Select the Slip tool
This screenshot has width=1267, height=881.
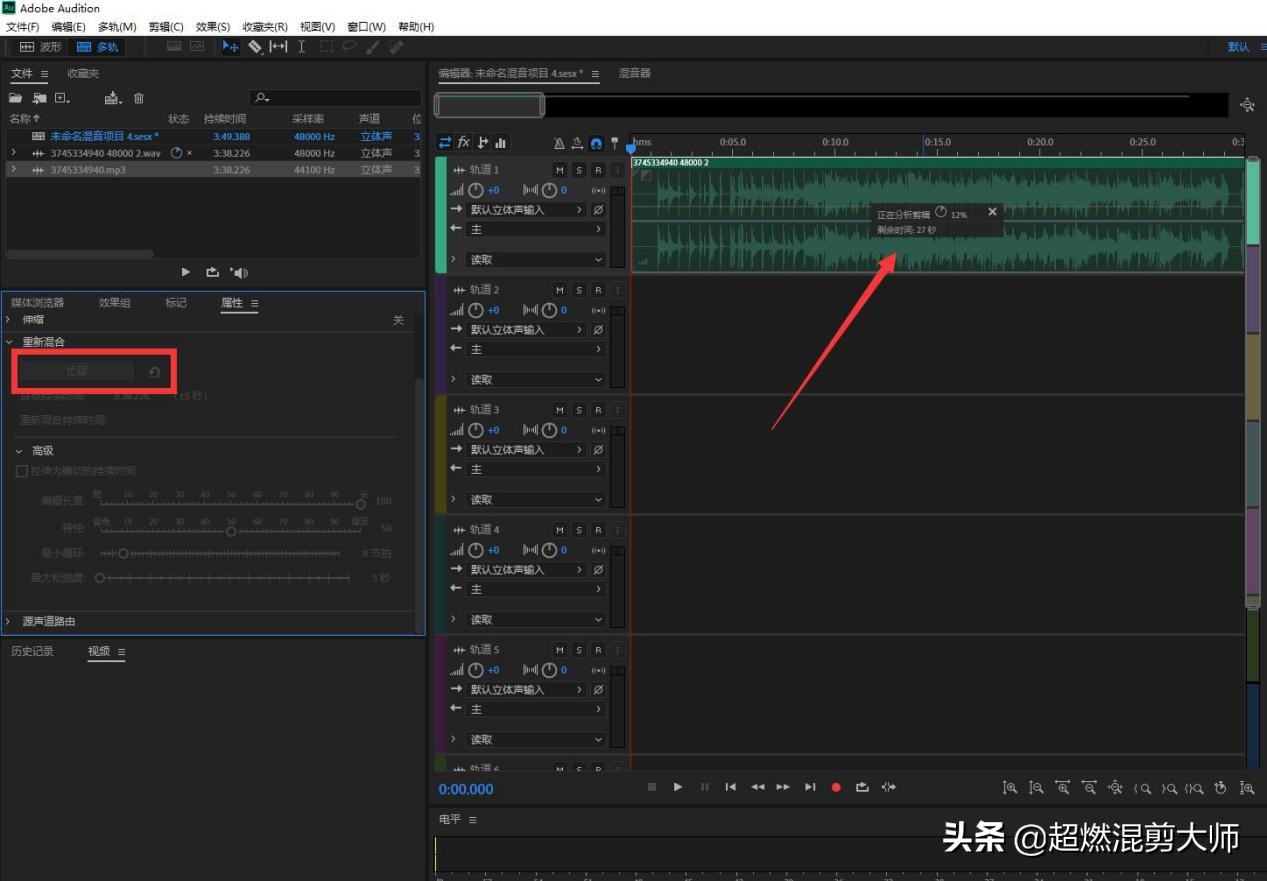tap(279, 47)
